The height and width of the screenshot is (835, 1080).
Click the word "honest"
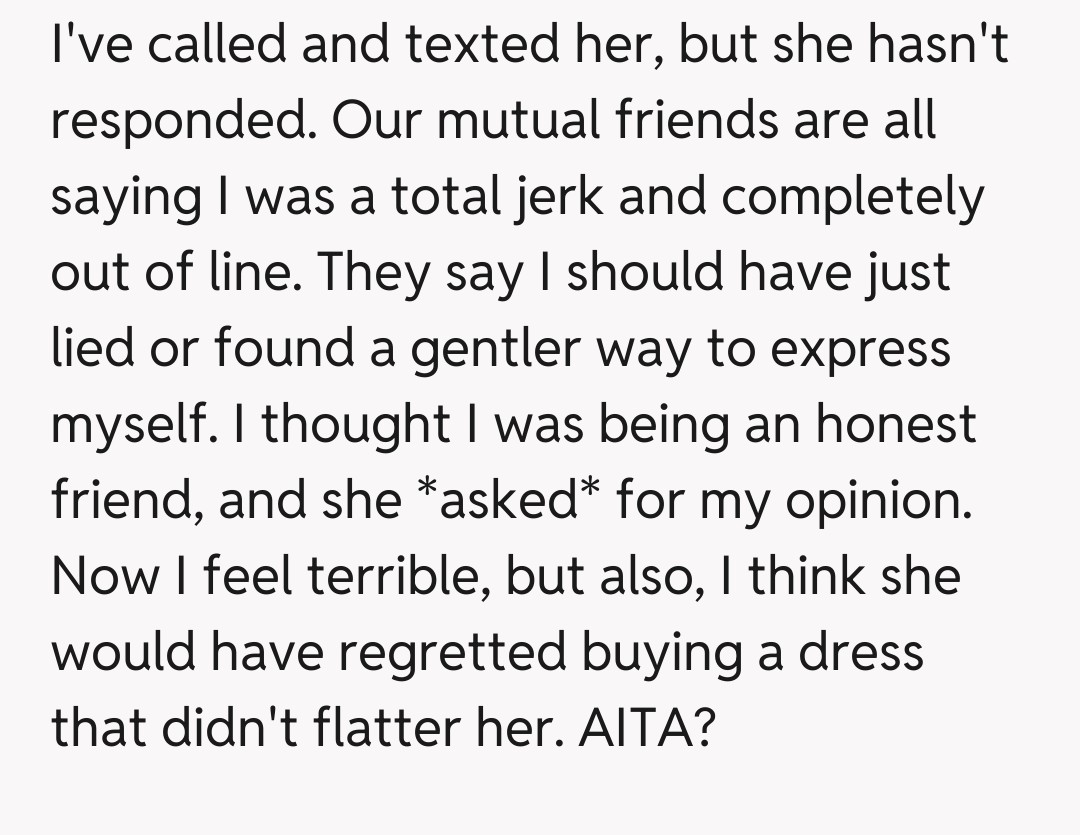tap(894, 424)
